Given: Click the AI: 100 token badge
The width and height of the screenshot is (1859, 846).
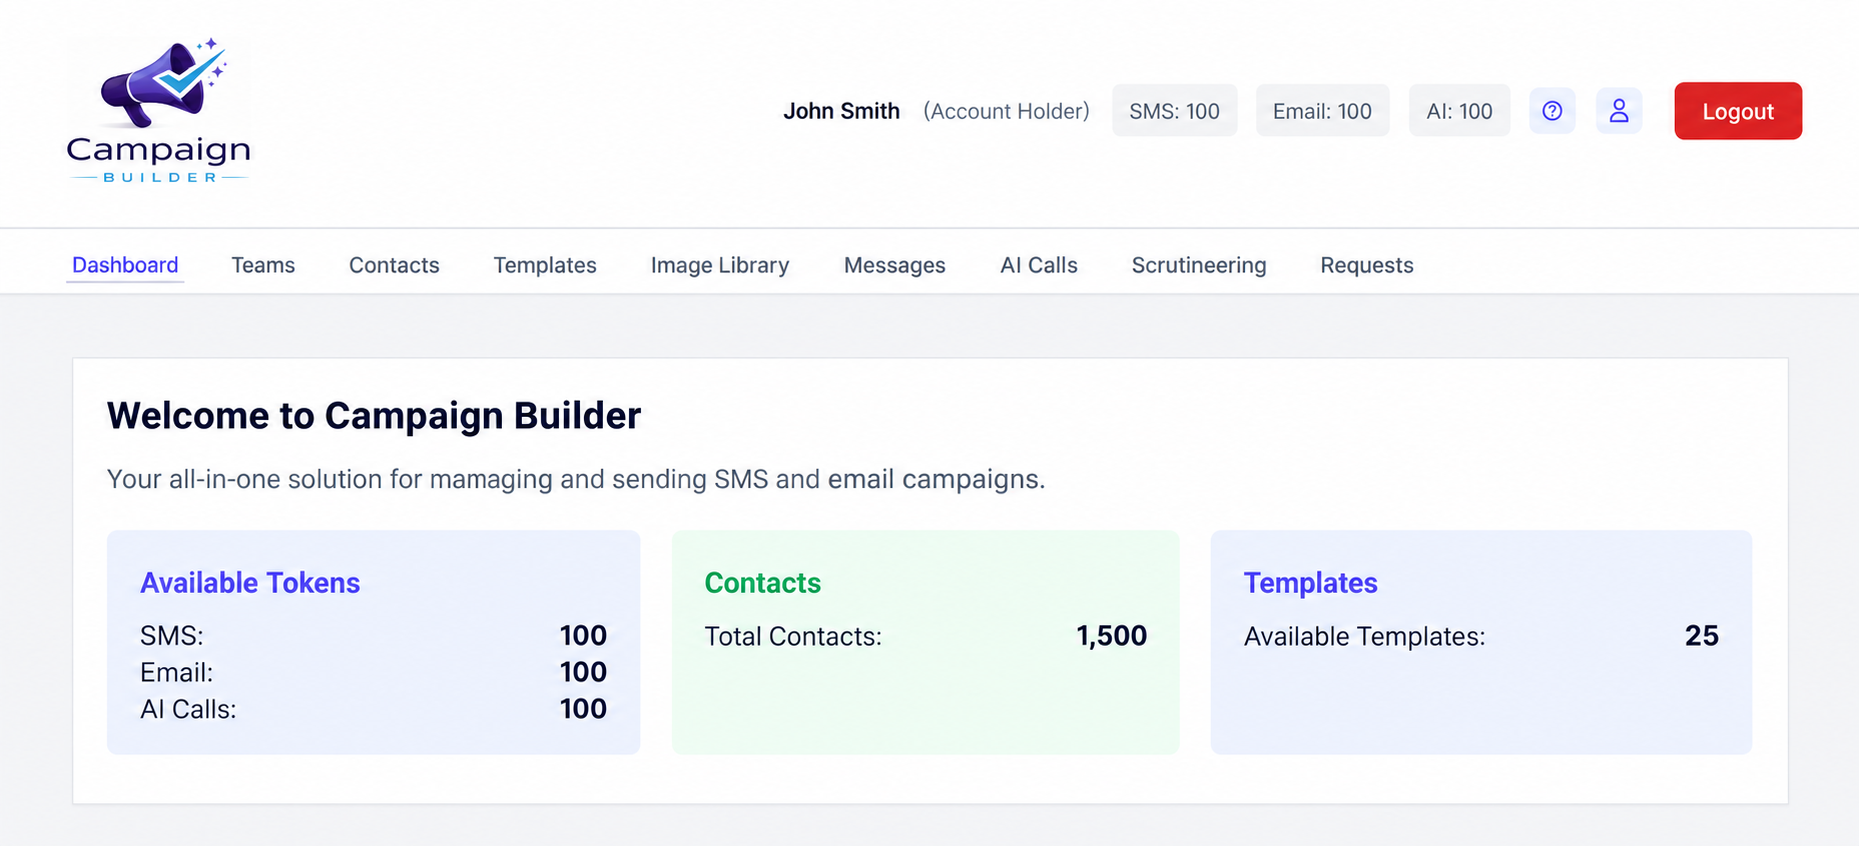Looking at the screenshot, I should [x=1459, y=111].
